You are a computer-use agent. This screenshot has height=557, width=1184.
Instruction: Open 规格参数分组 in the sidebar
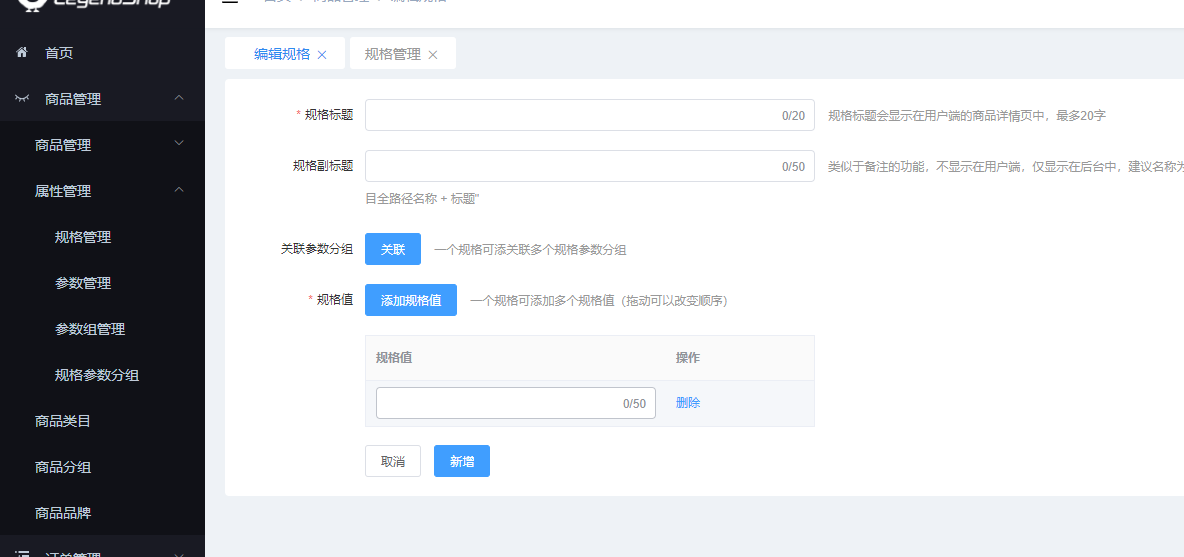pyautogui.click(x=97, y=375)
